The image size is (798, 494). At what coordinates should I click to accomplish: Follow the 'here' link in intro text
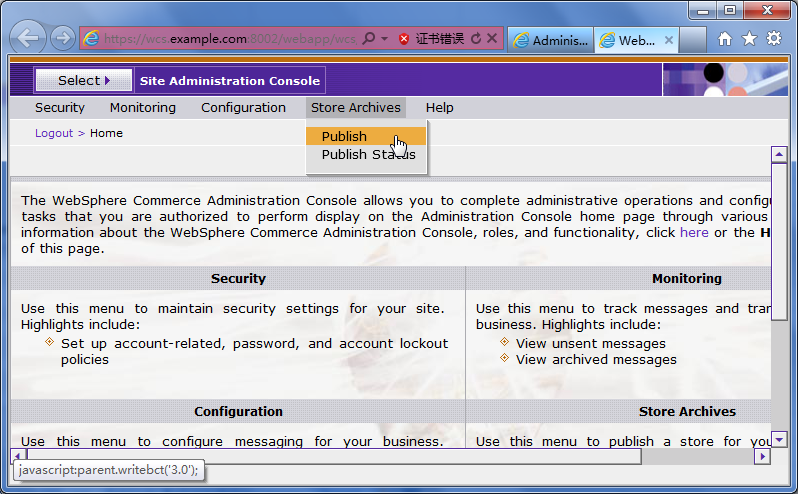[694, 233]
